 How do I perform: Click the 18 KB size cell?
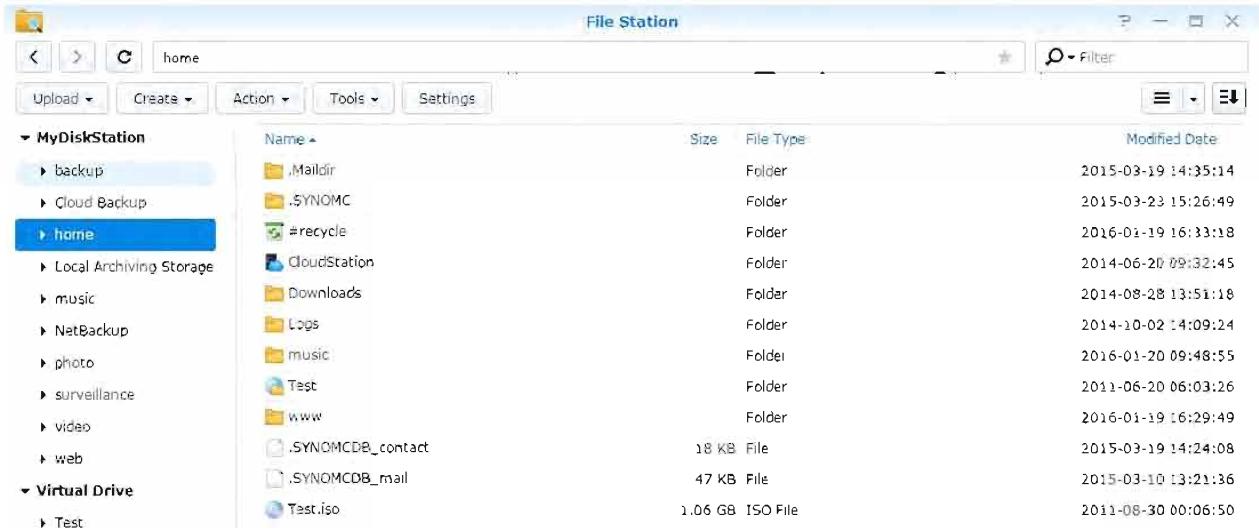pyautogui.click(x=717, y=447)
